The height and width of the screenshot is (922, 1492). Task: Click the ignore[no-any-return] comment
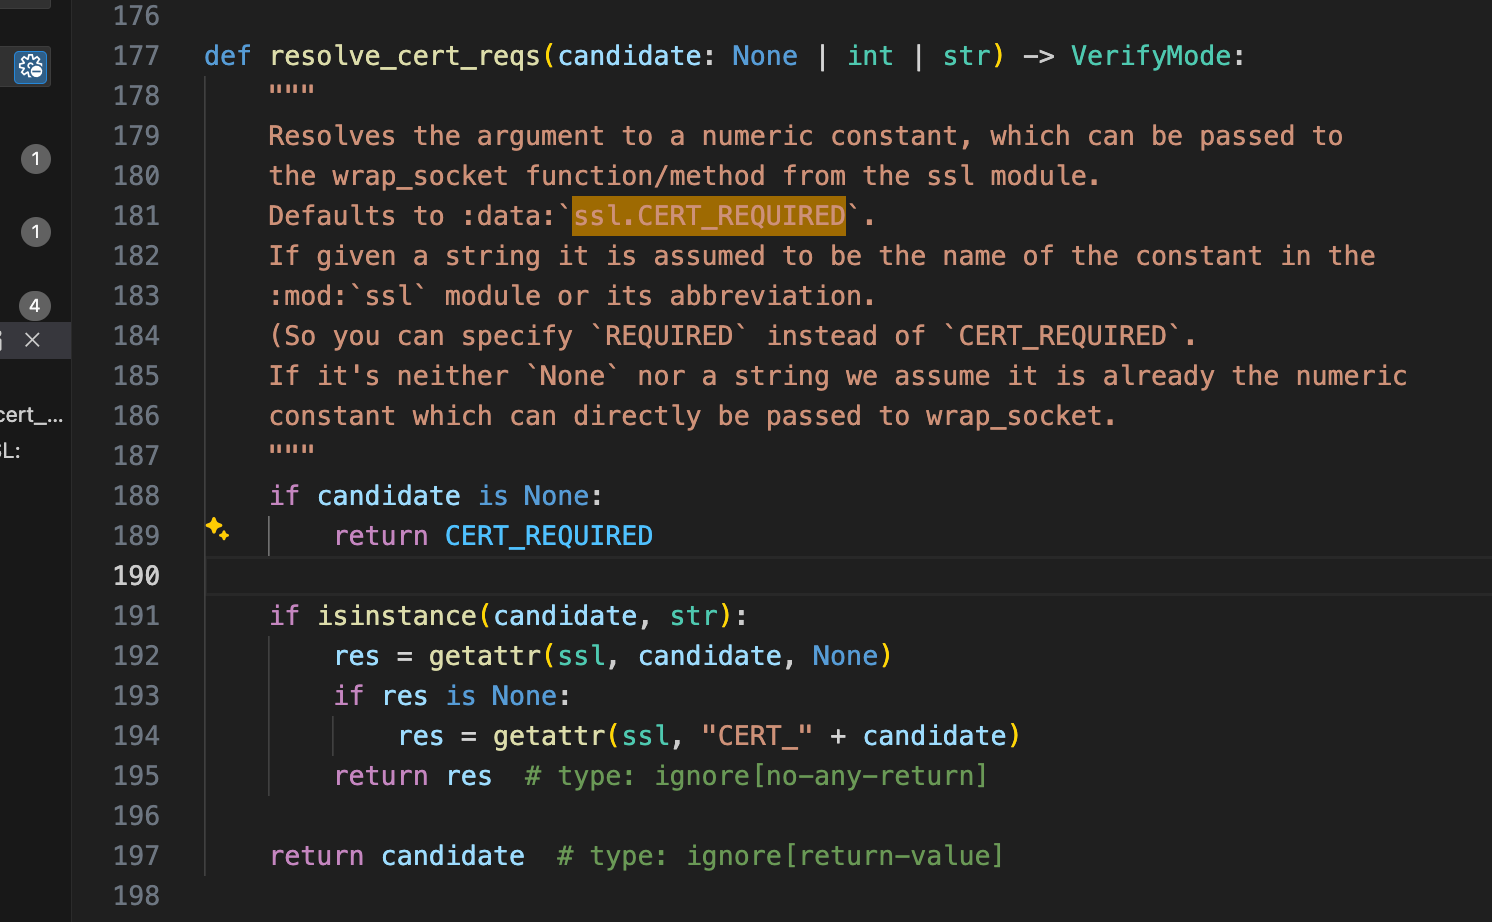click(x=820, y=776)
